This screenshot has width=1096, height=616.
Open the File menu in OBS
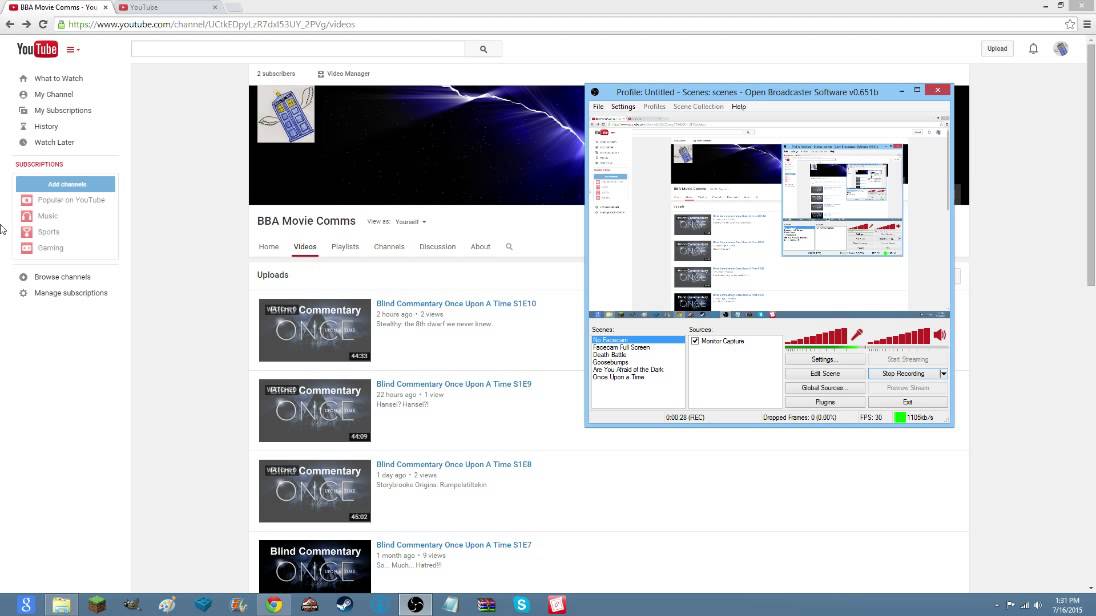pyautogui.click(x=598, y=107)
